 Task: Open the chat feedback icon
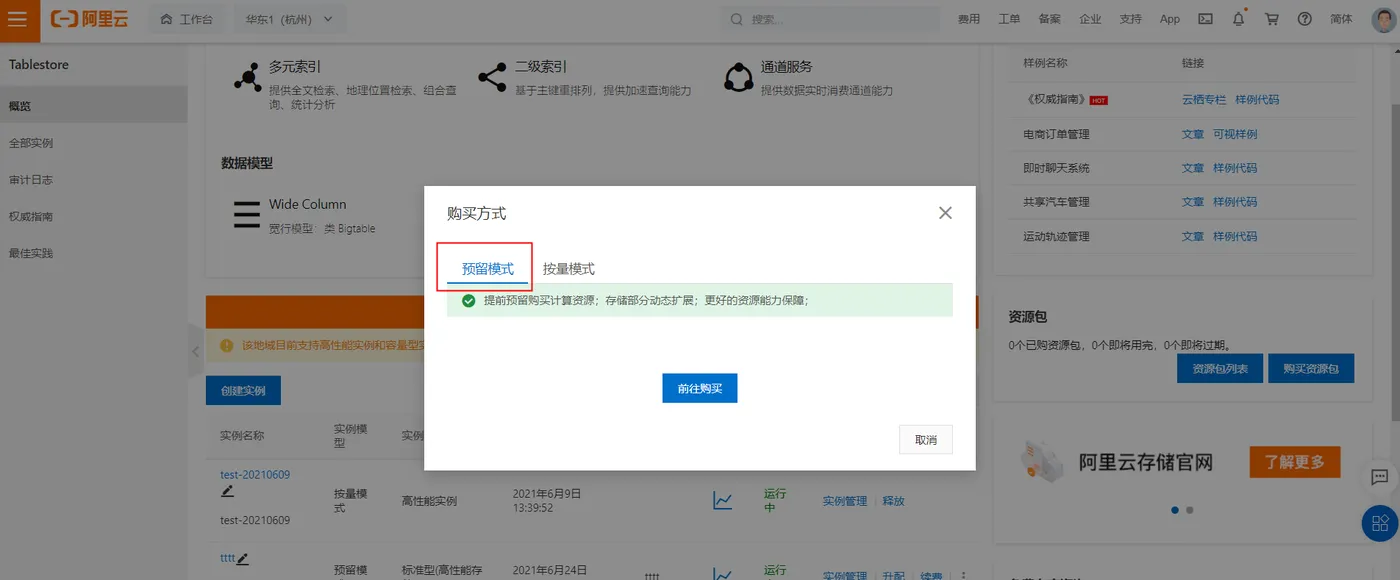click(x=1380, y=477)
